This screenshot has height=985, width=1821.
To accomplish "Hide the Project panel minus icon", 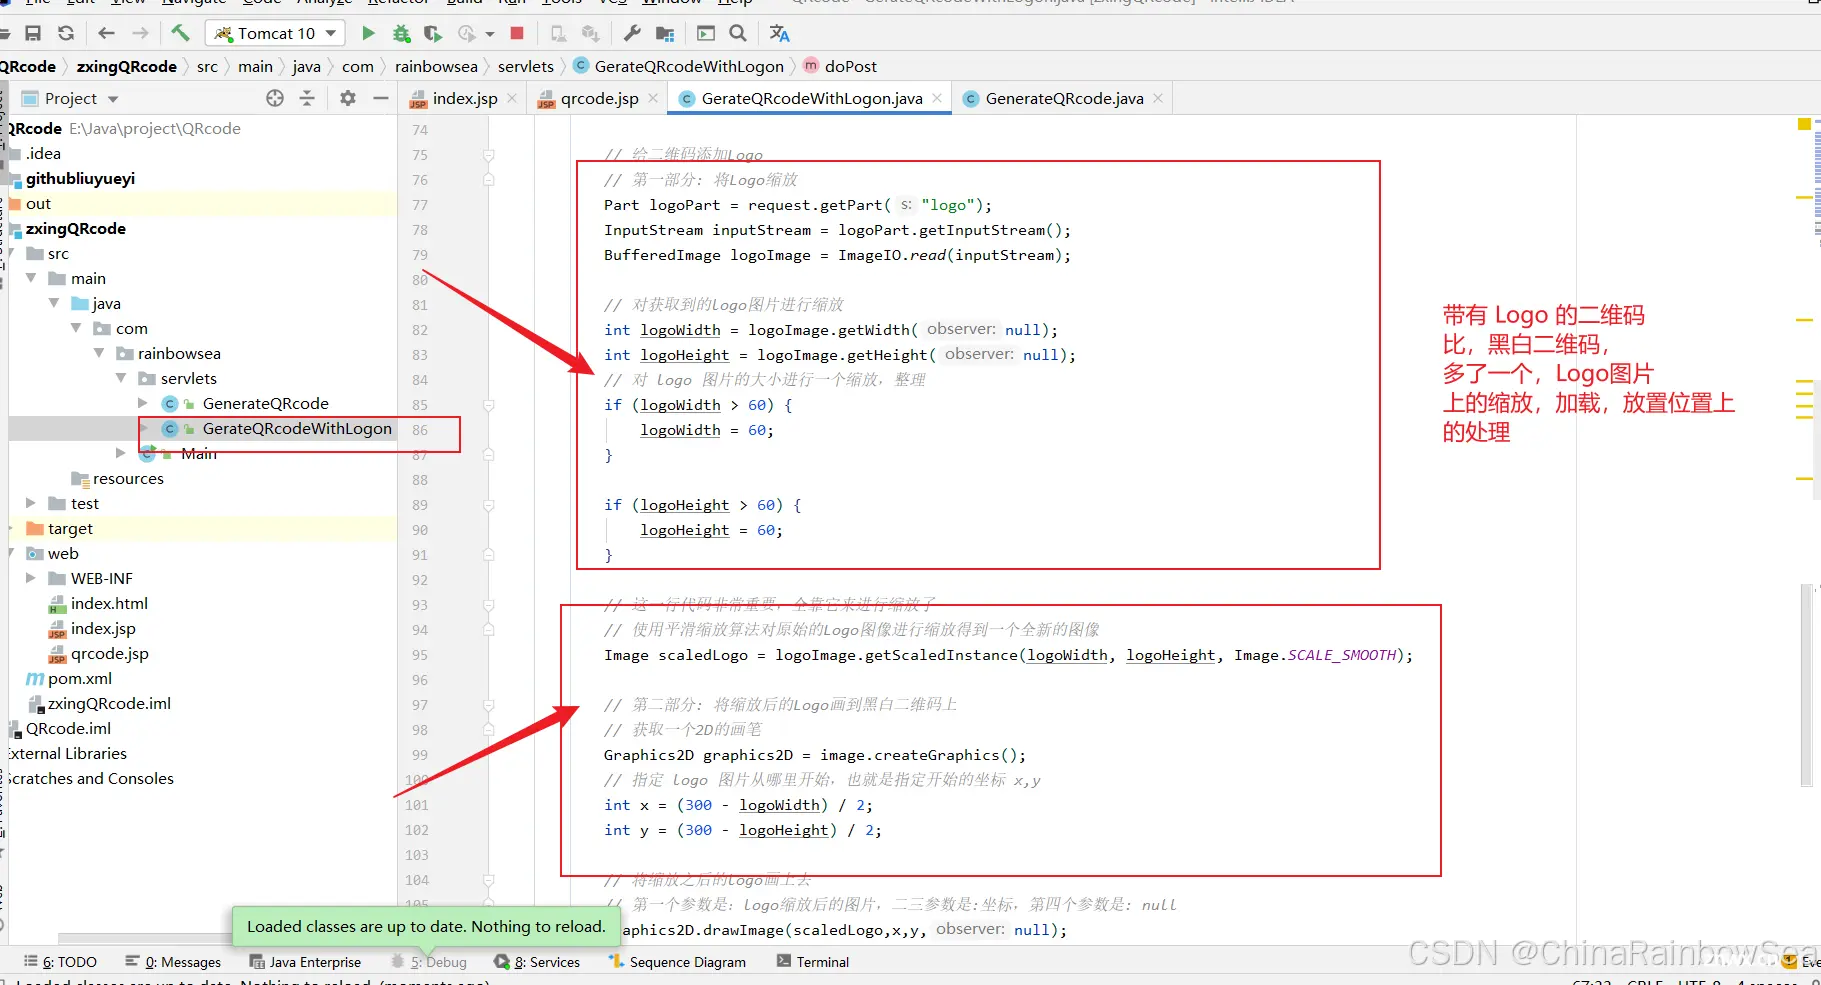I will tap(380, 98).
